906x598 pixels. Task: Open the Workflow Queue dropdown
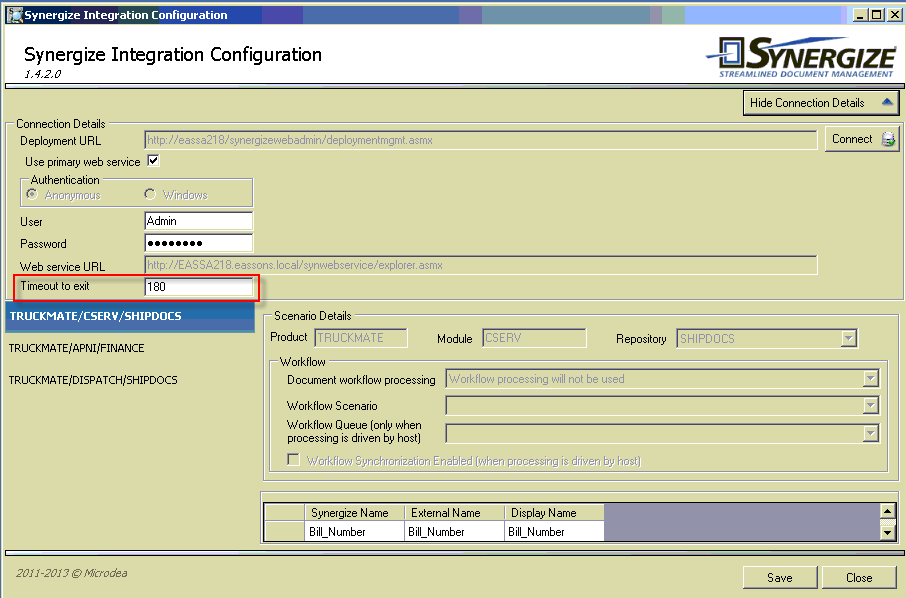870,433
